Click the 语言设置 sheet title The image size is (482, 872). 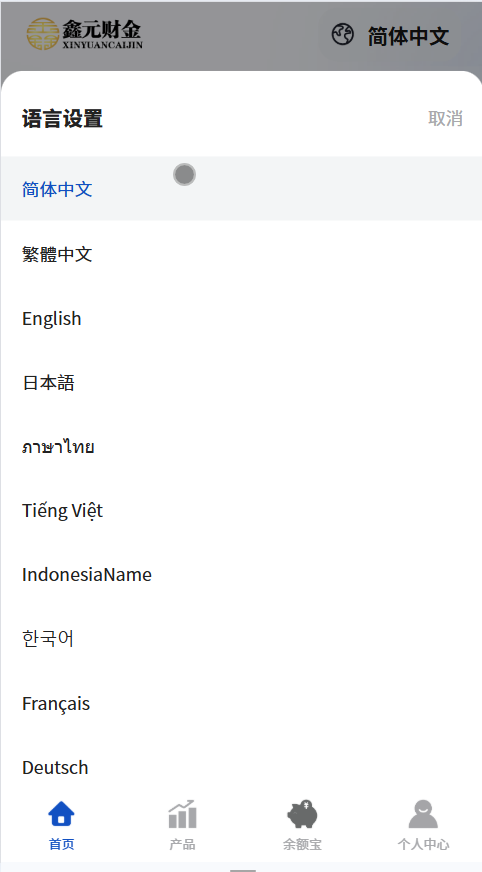[x=62, y=119]
